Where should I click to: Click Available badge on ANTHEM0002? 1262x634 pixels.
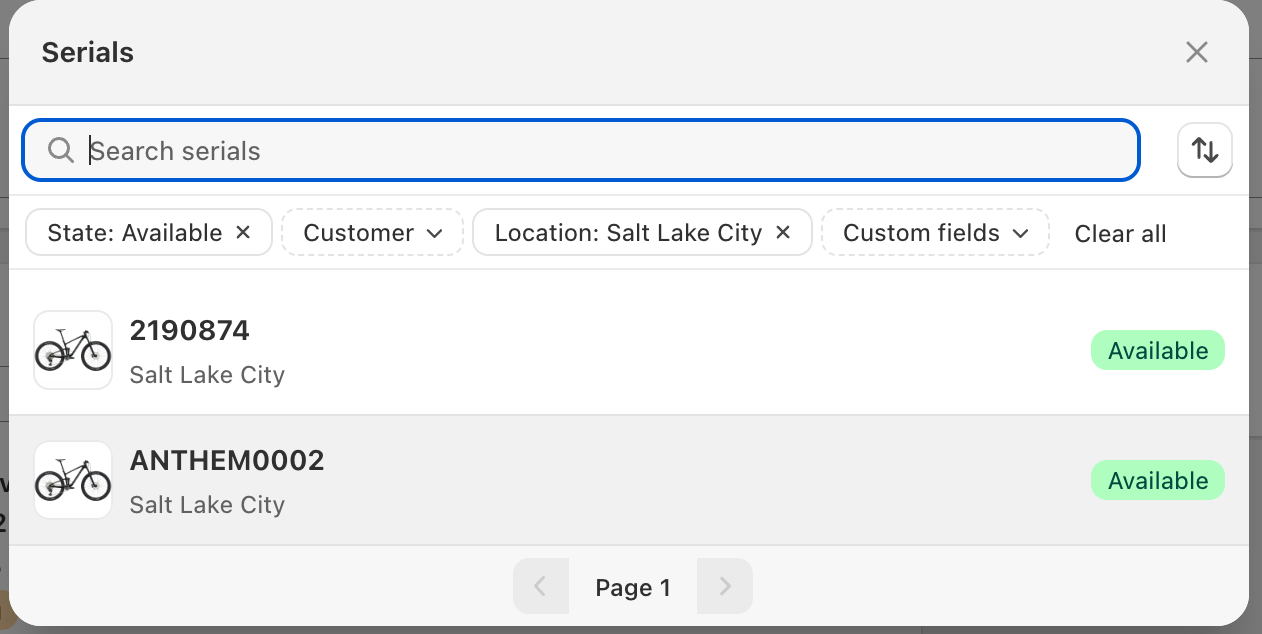(x=1157, y=481)
